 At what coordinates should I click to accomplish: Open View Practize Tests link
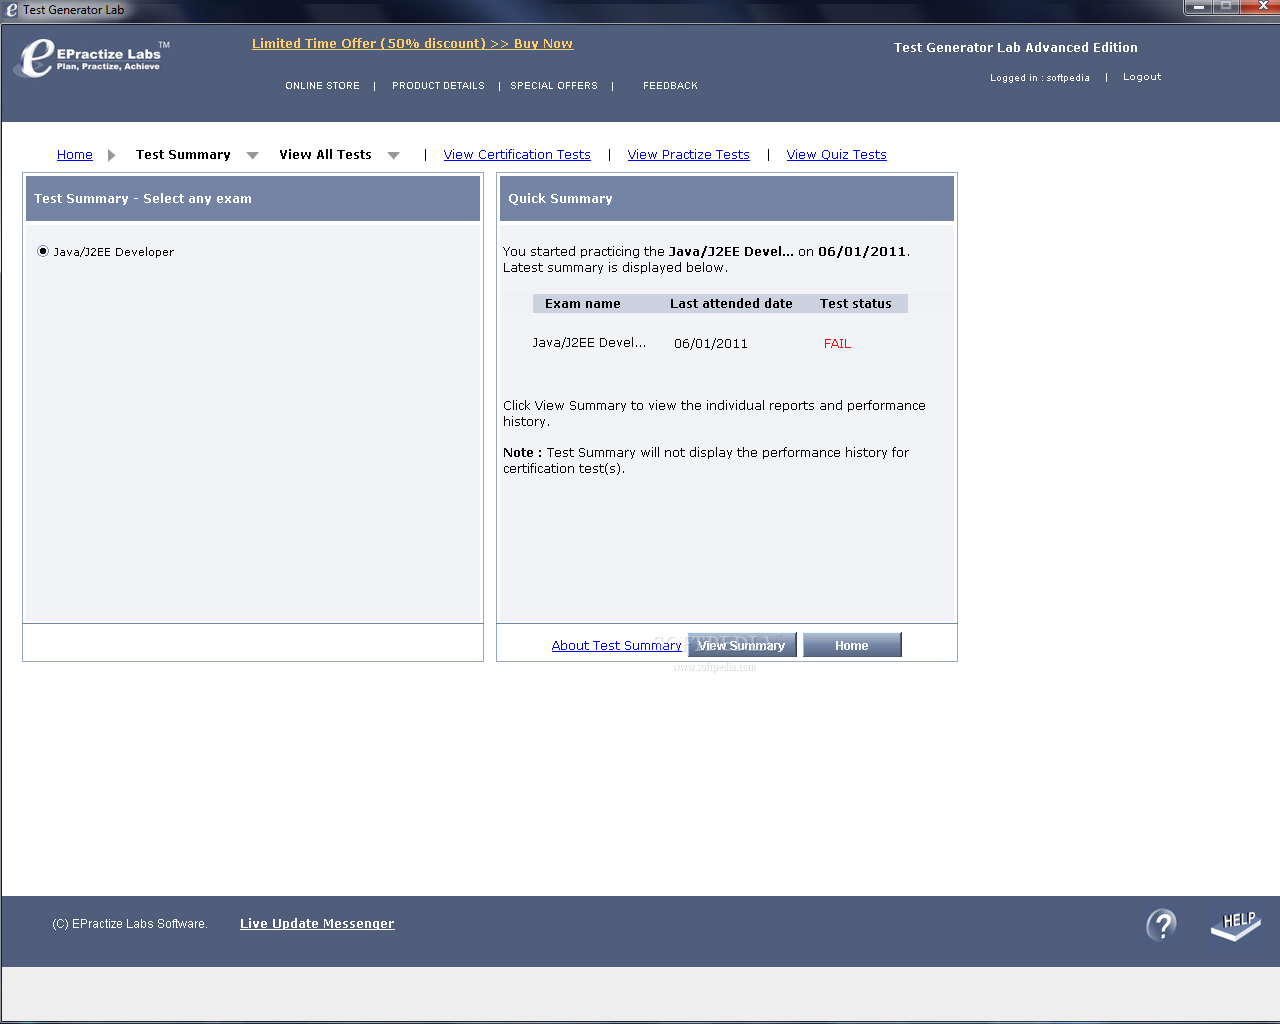688,155
